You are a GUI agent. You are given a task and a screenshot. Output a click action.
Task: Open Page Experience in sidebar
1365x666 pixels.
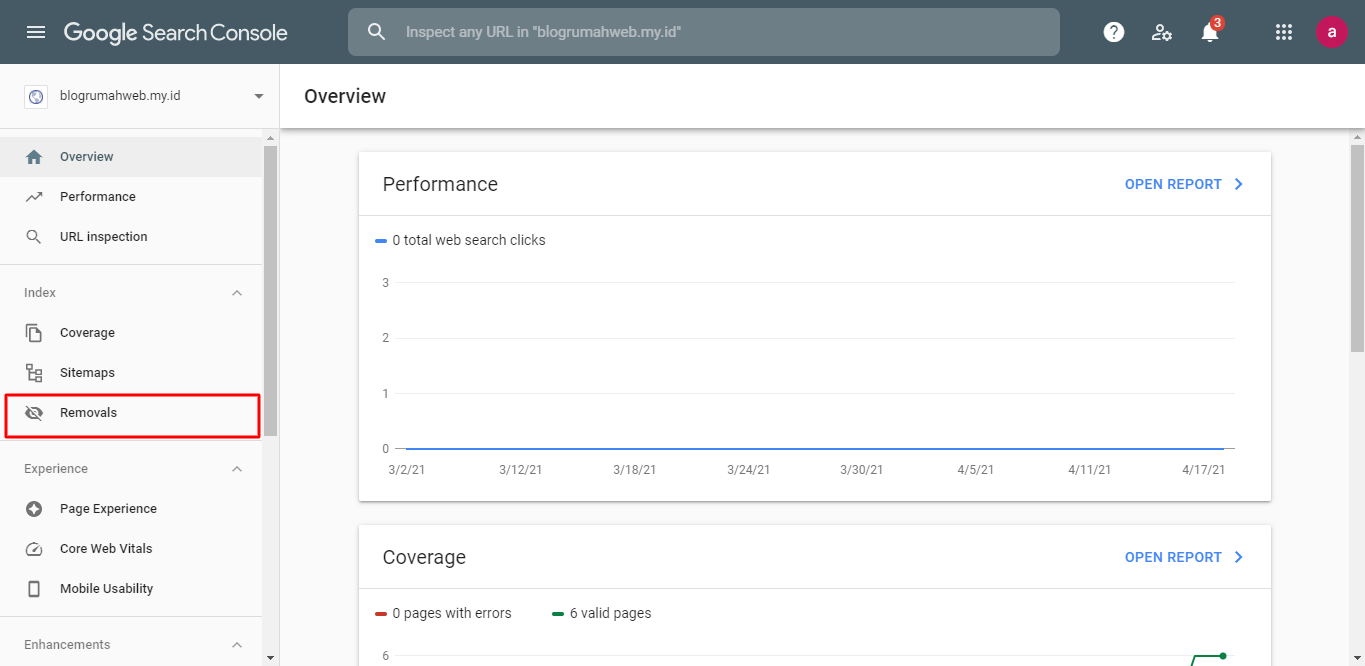[131, 509]
